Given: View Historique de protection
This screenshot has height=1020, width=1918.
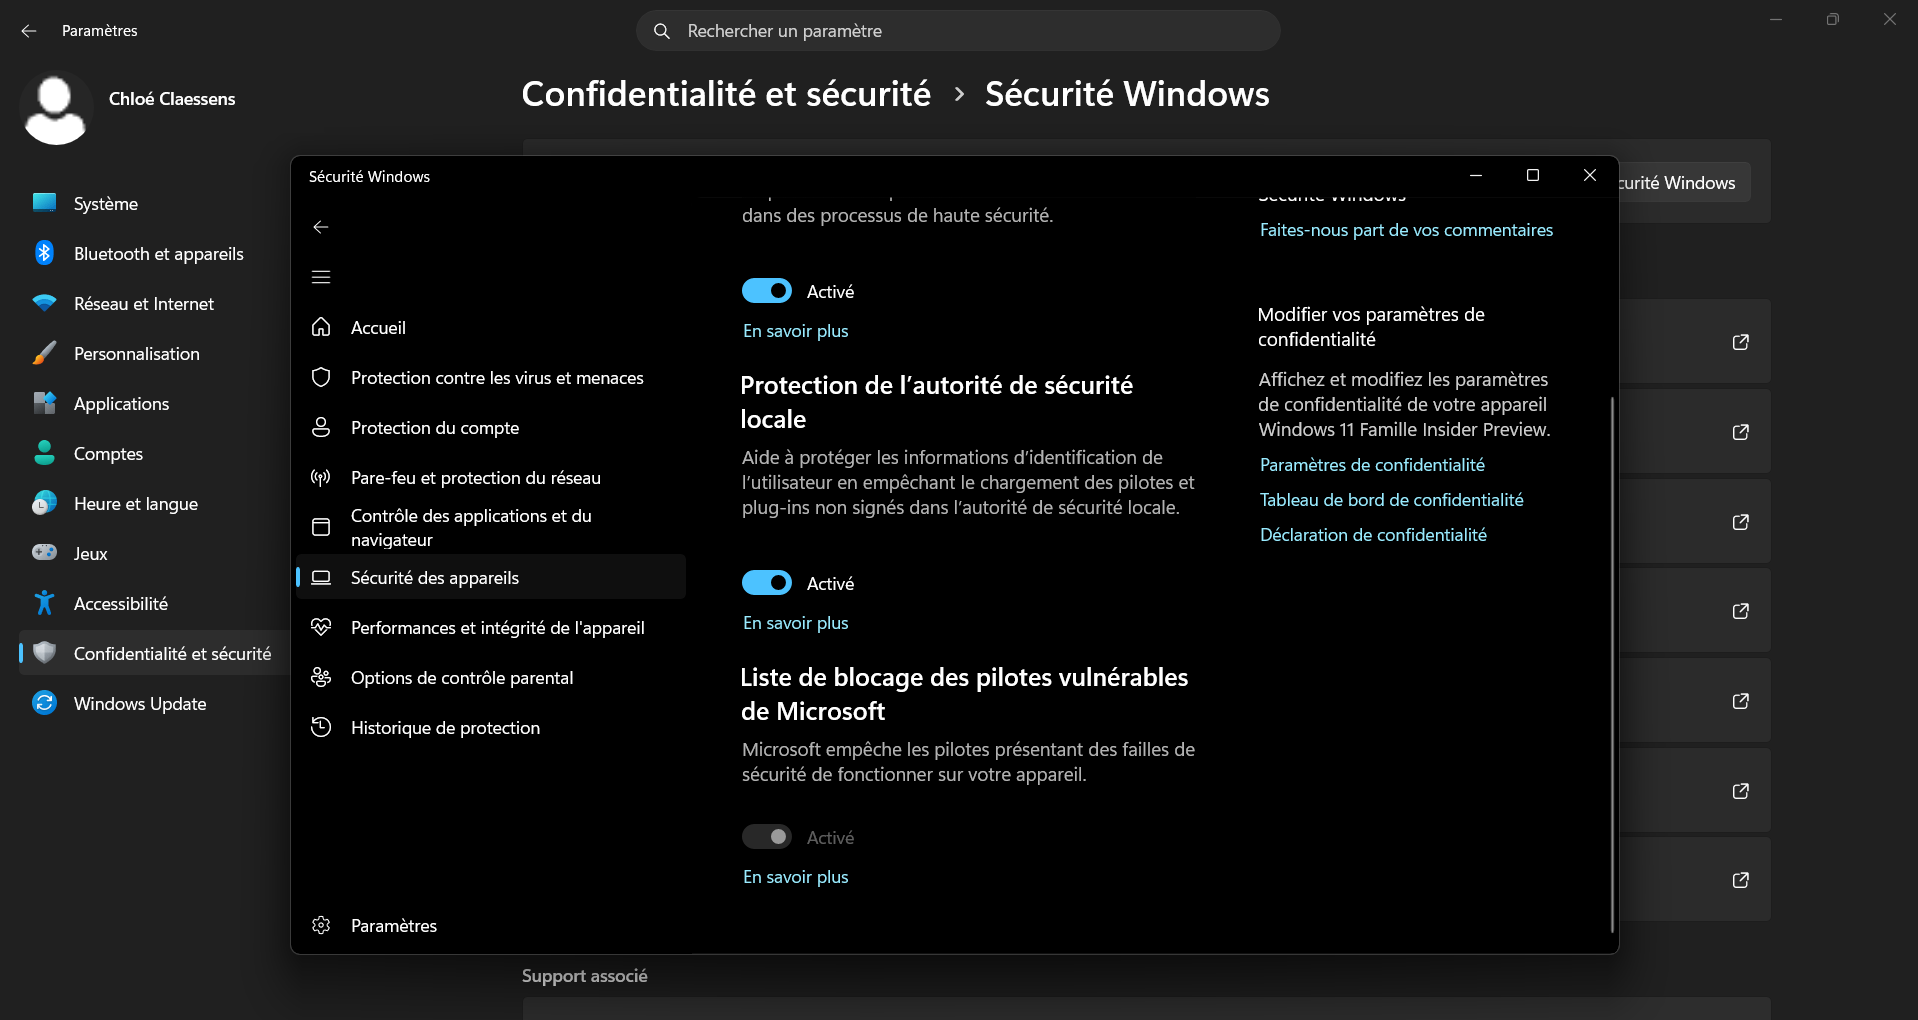Looking at the screenshot, I should tap(445, 727).
